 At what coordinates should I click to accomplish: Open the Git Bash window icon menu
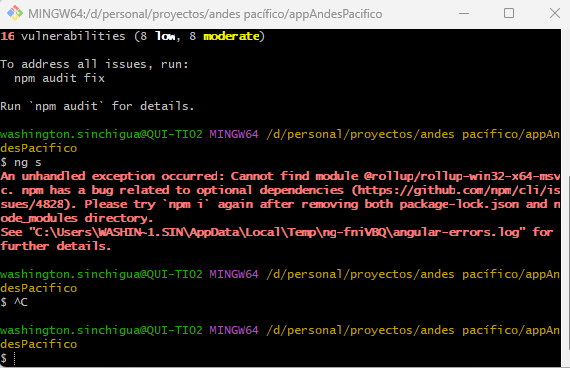[15, 13]
